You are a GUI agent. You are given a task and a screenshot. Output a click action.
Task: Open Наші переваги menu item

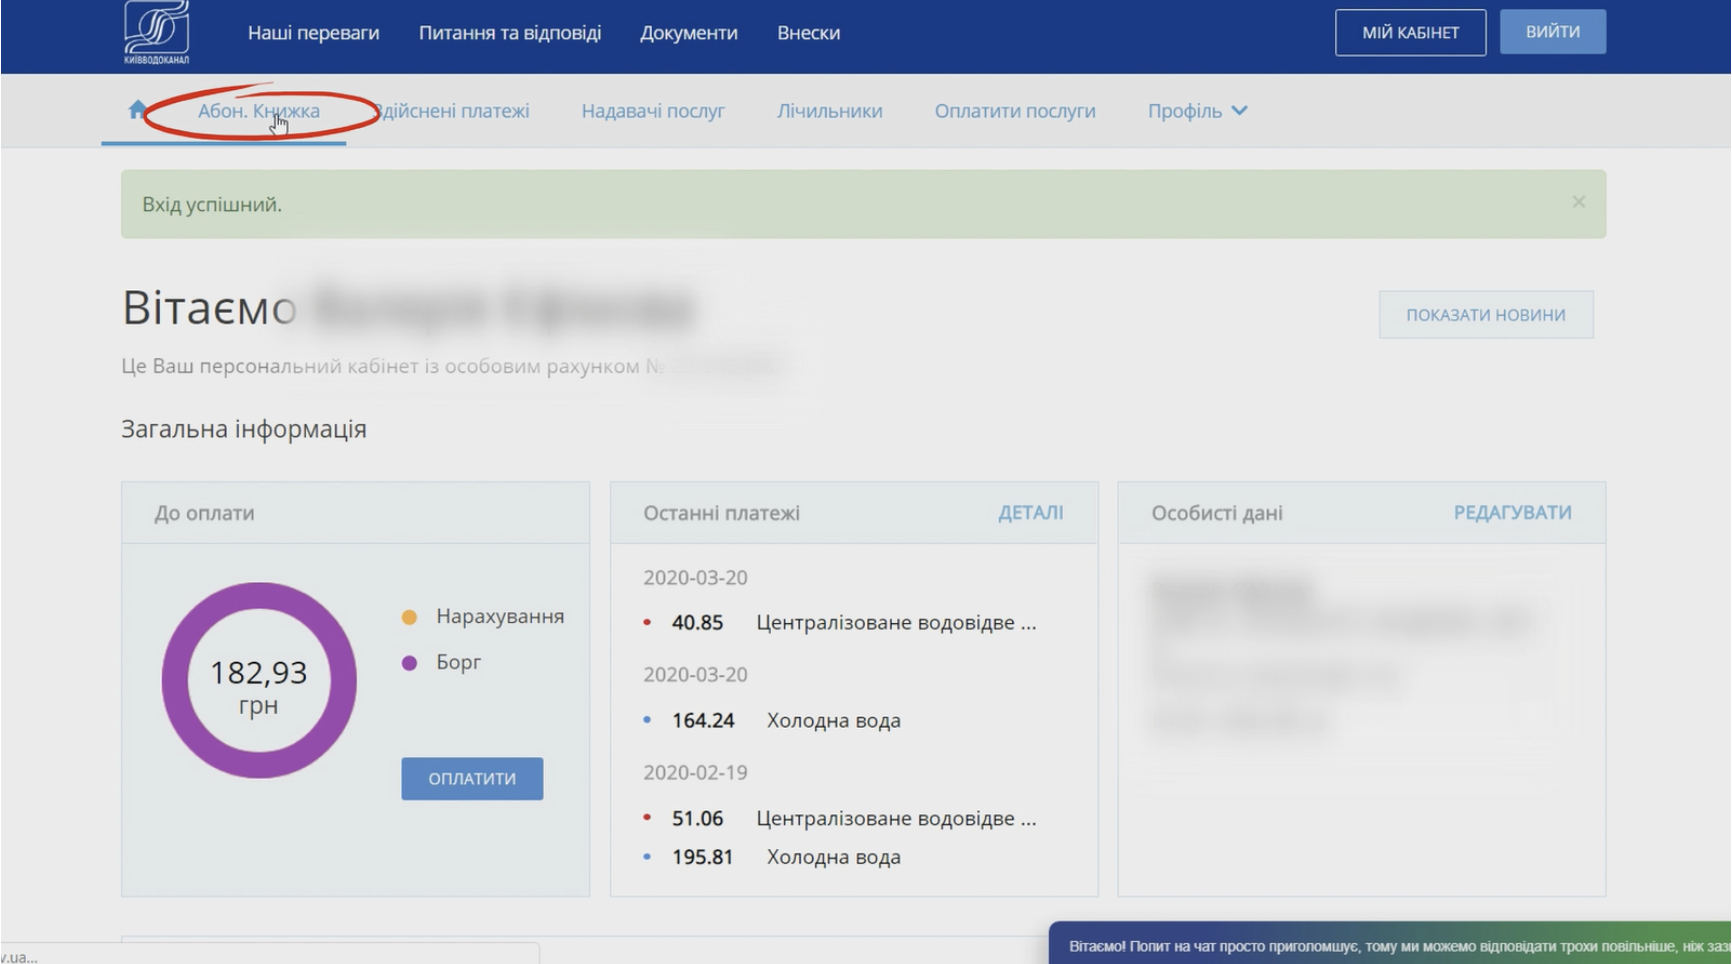click(314, 33)
